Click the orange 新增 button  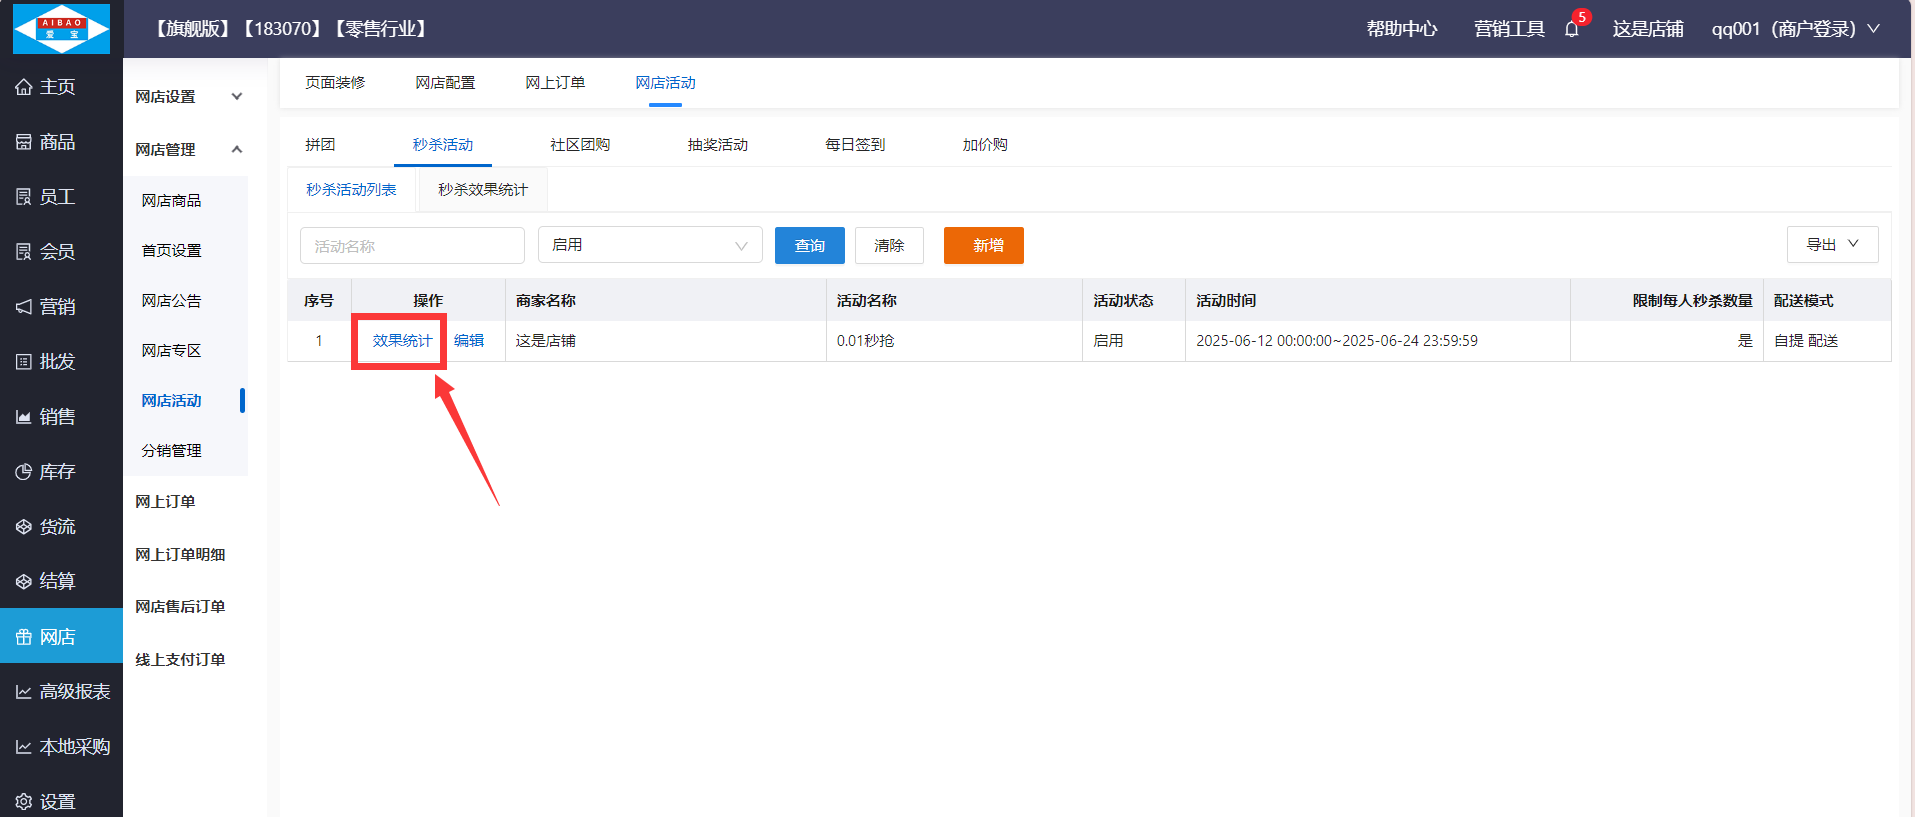tap(983, 245)
